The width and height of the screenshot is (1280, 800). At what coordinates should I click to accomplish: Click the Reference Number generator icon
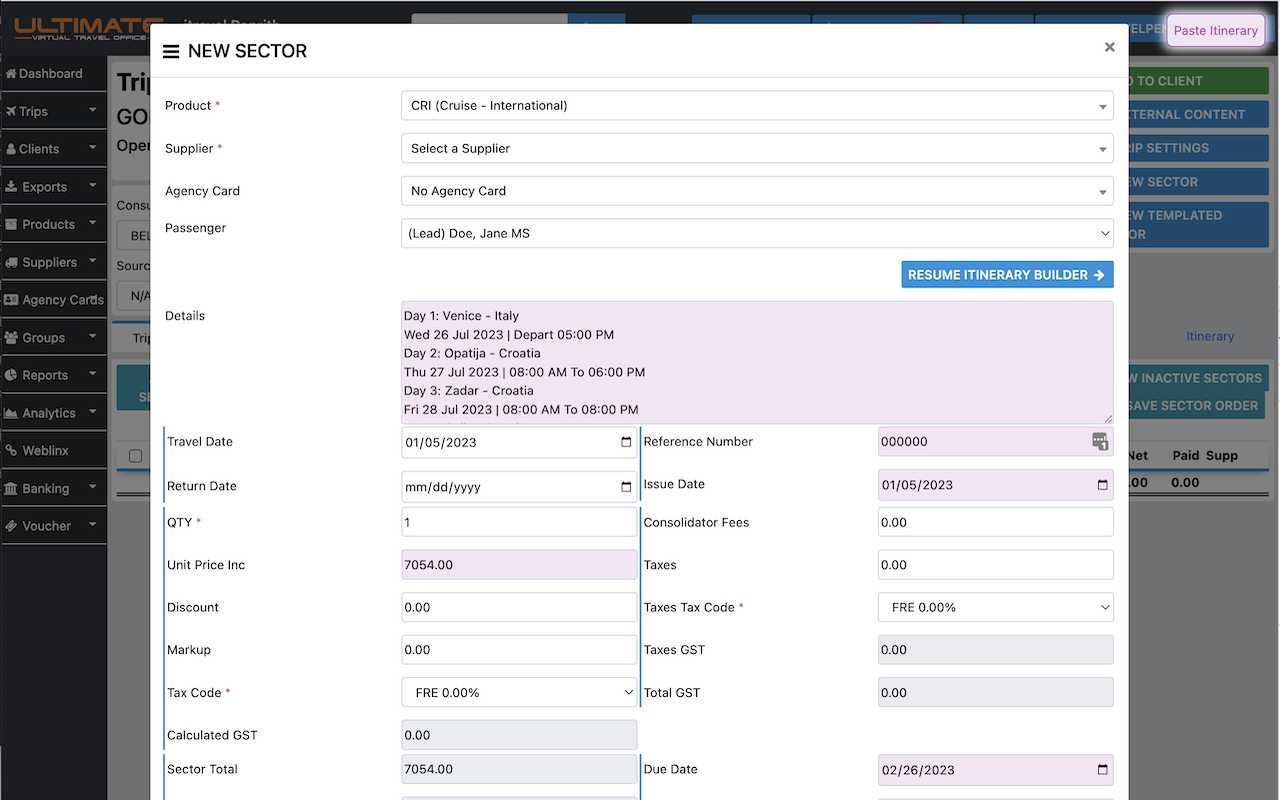pyautogui.click(x=1099, y=442)
